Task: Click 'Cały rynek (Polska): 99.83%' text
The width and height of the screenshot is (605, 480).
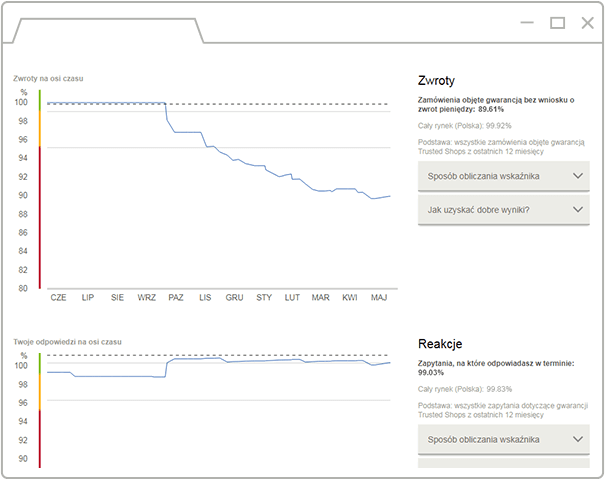Action: click(x=465, y=389)
